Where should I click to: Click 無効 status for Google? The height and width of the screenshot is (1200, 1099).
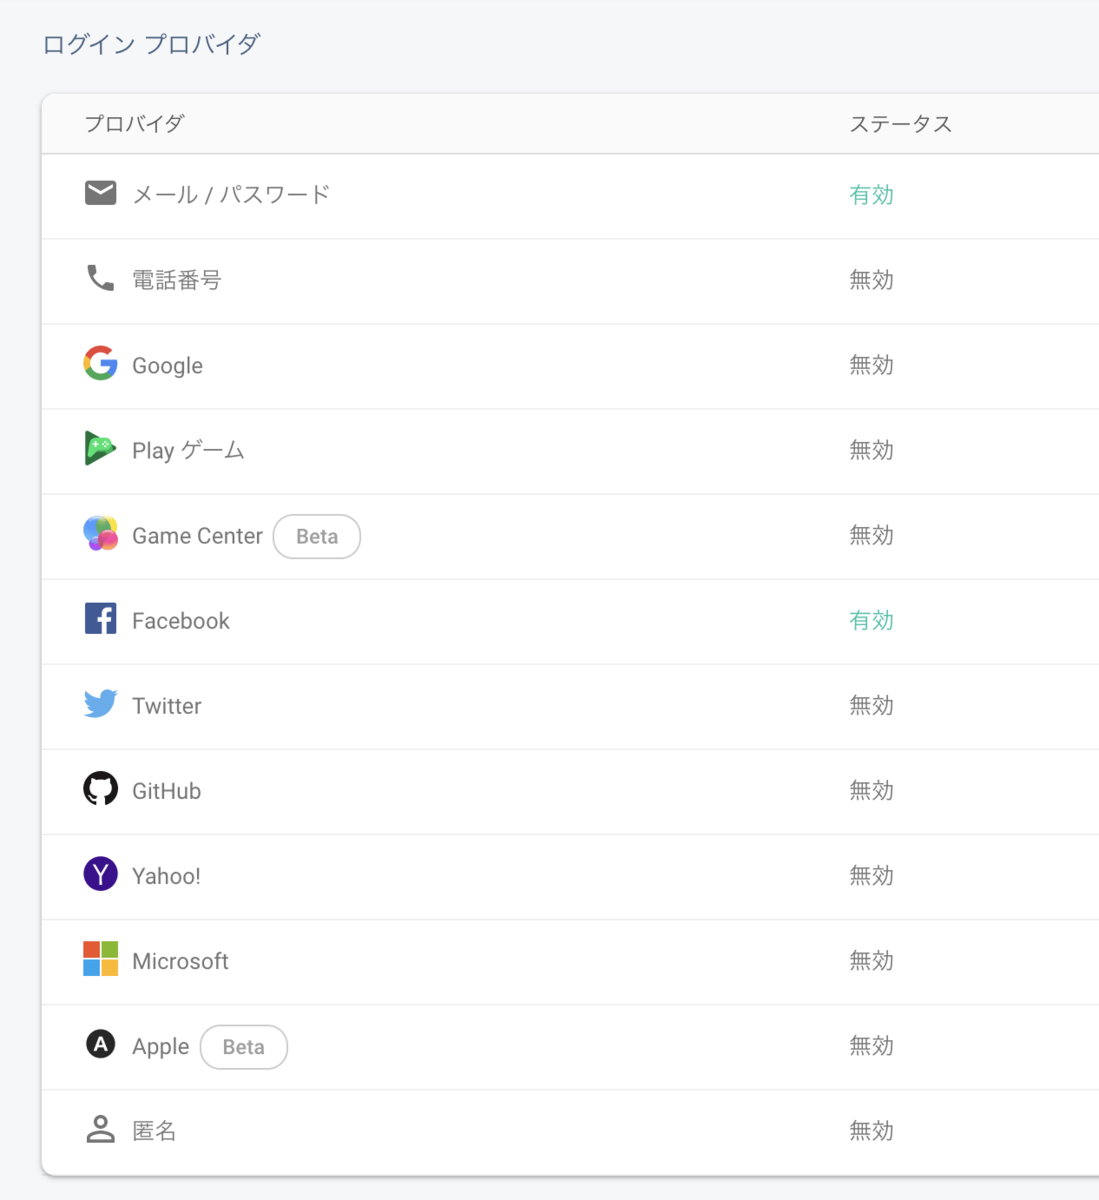point(871,365)
